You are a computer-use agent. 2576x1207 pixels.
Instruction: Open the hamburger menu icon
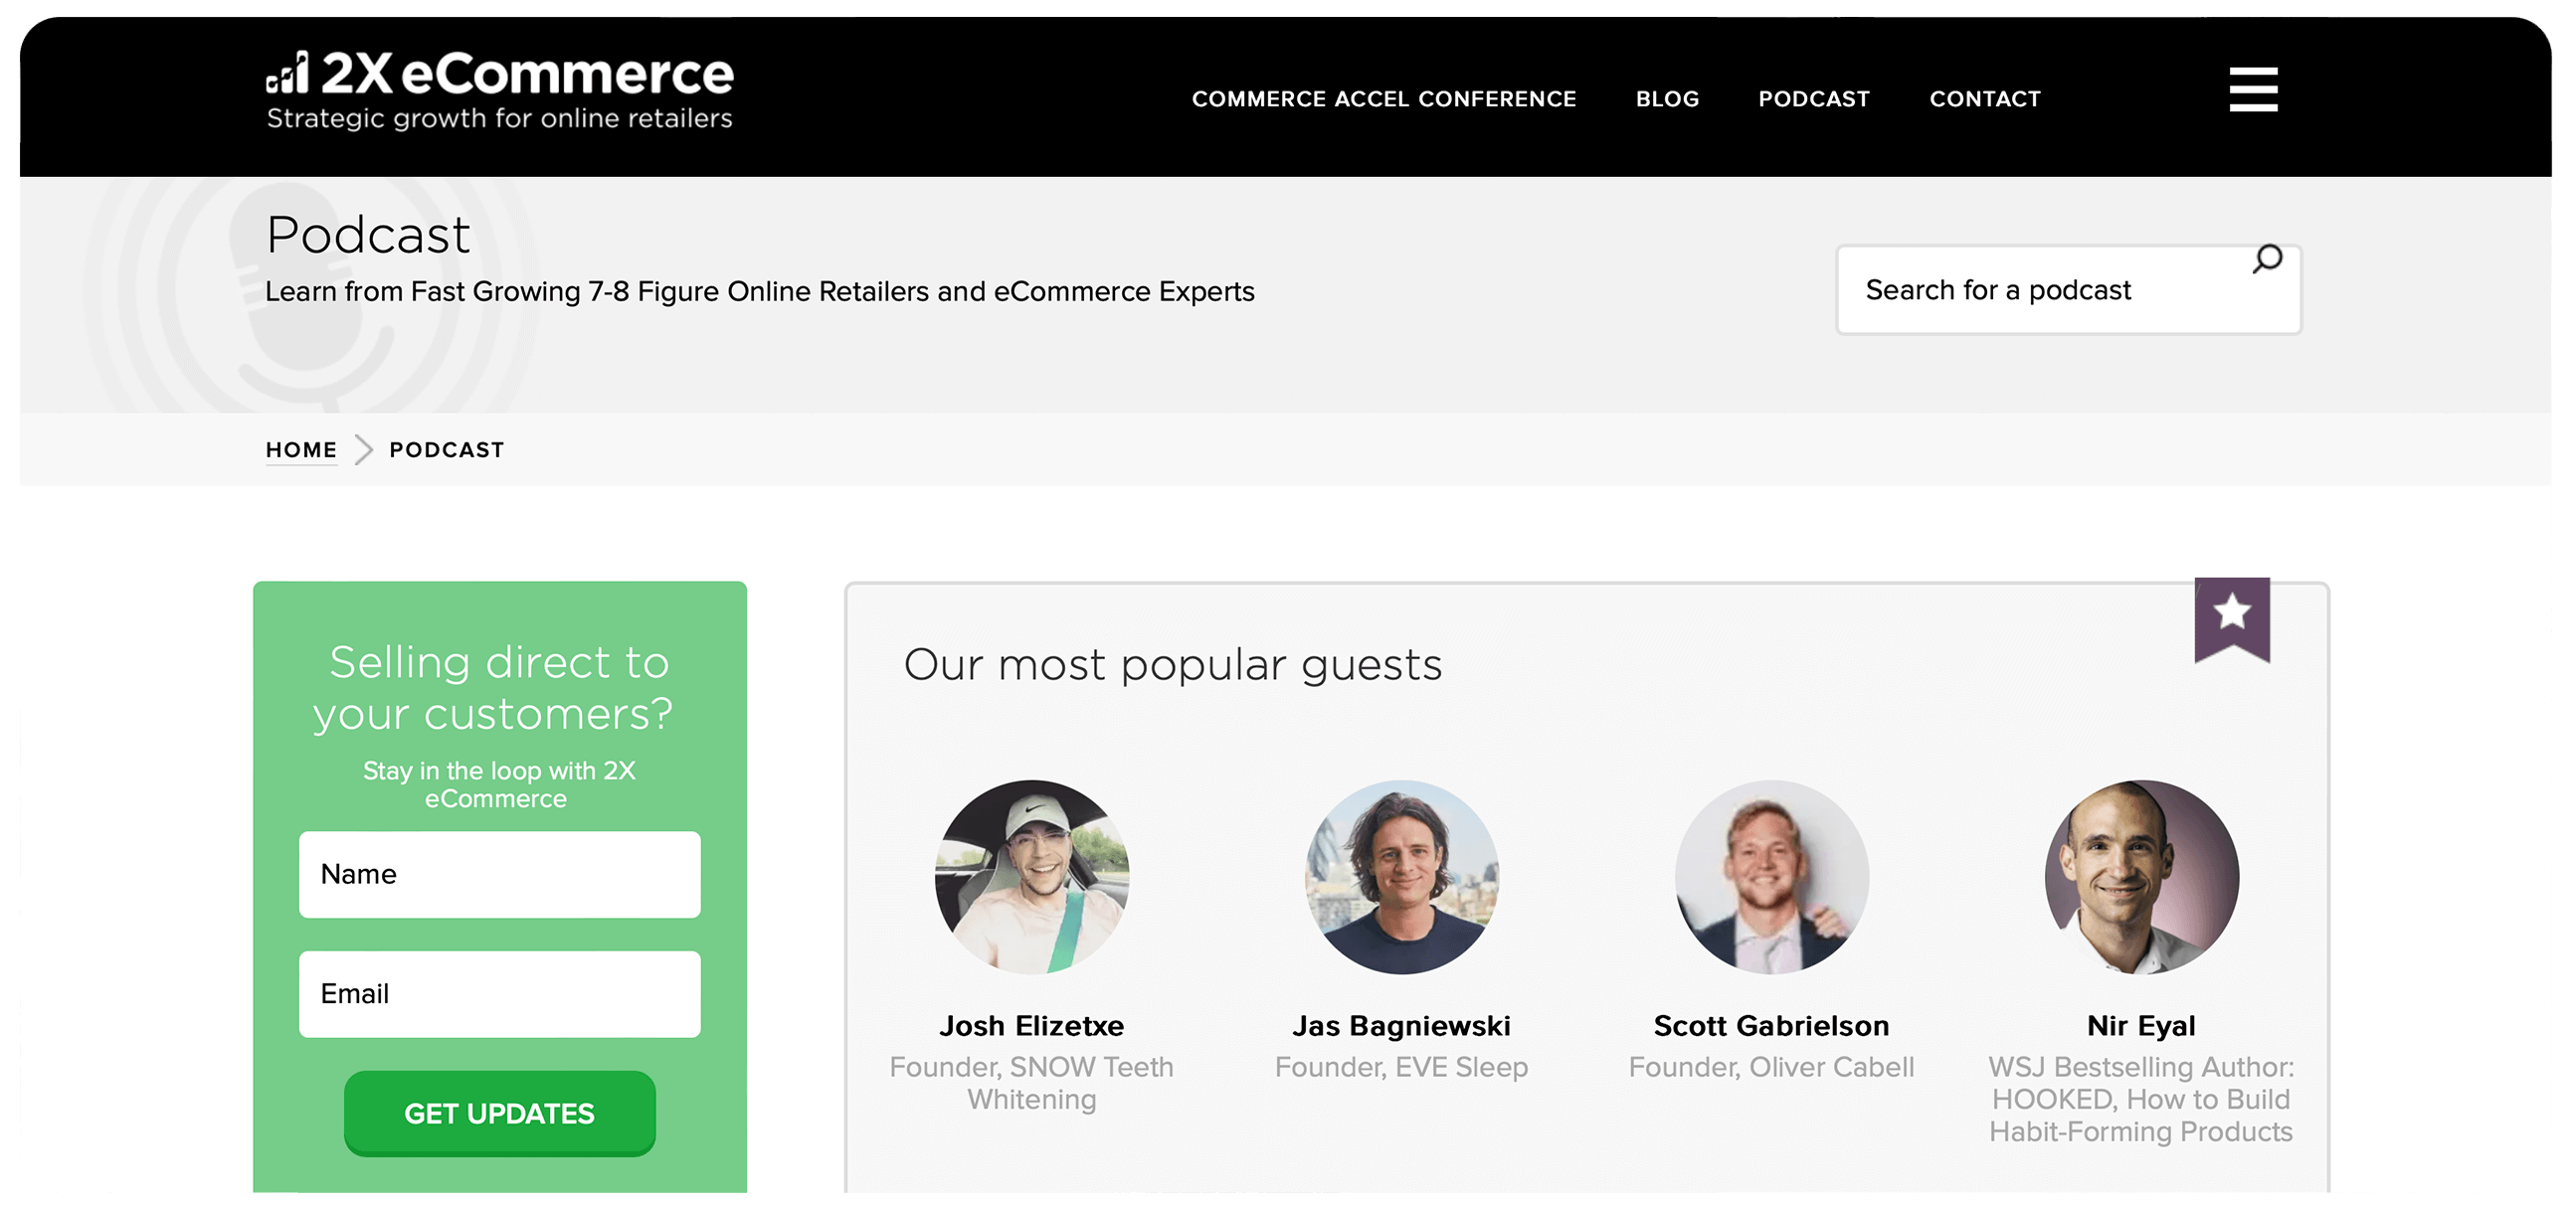2253,89
